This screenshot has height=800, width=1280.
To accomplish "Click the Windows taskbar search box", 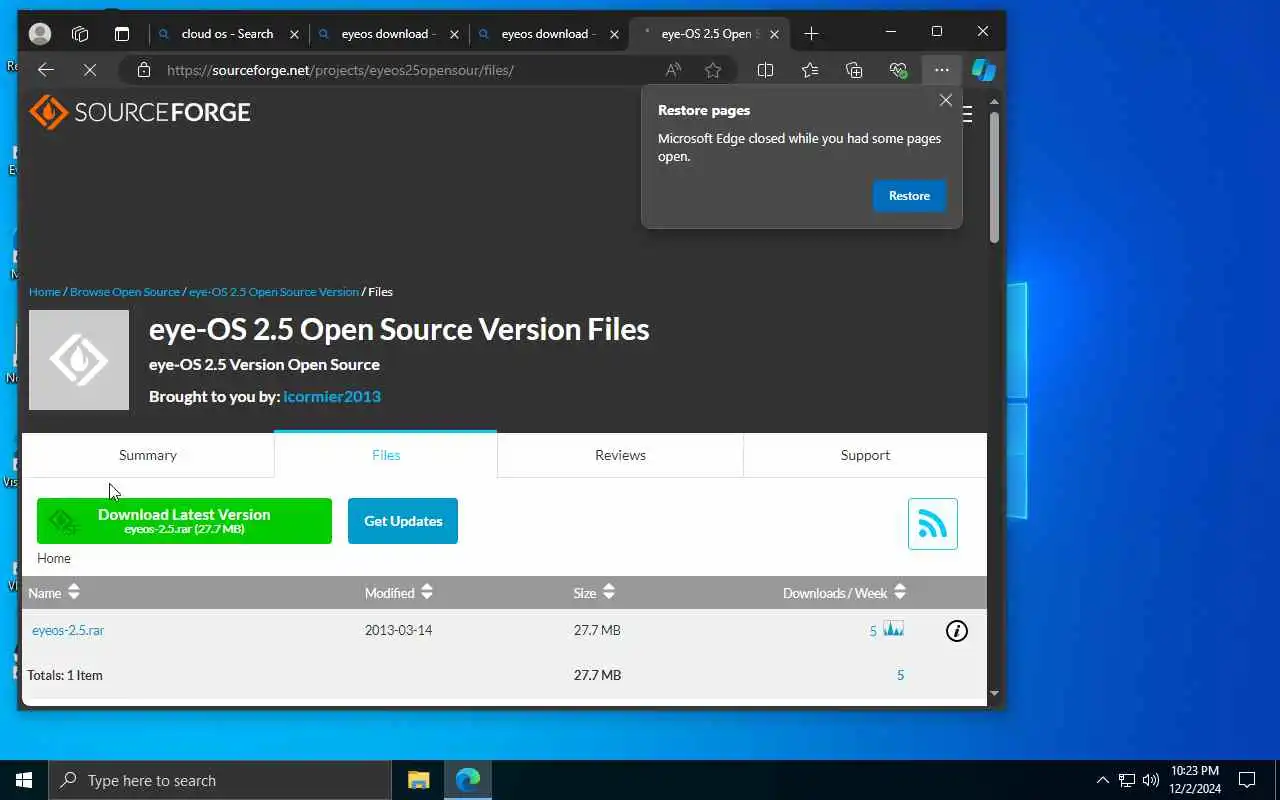I will (x=220, y=780).
